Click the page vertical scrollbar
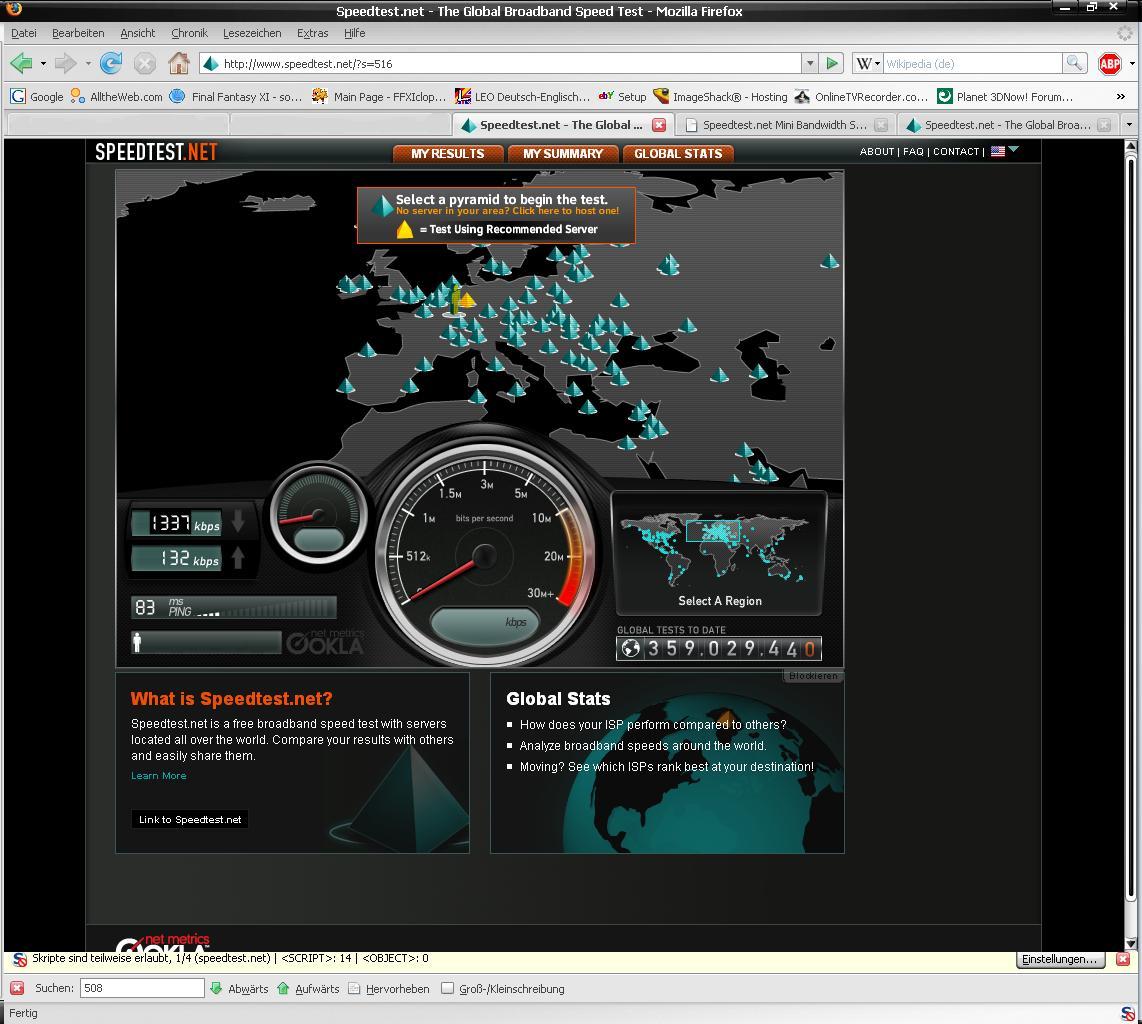 1130,544
